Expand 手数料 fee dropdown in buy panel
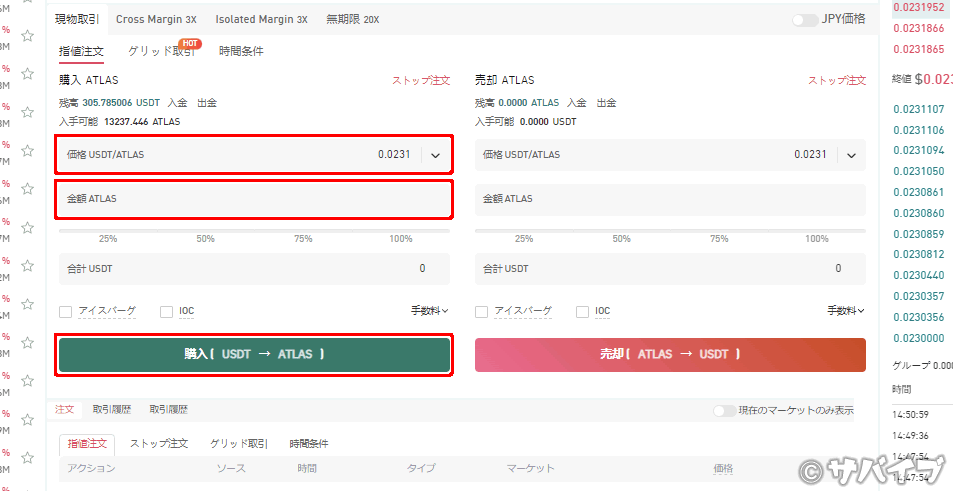This screenshot has width=953, height=491. [x=430, y=311]
